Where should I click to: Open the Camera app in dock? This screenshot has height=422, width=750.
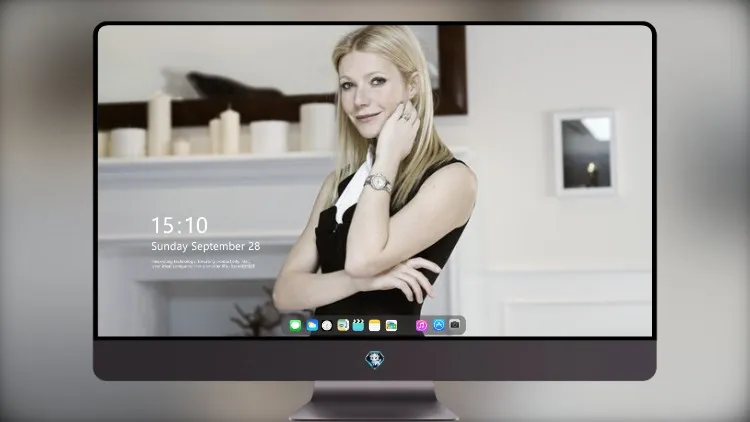[455, 325]
